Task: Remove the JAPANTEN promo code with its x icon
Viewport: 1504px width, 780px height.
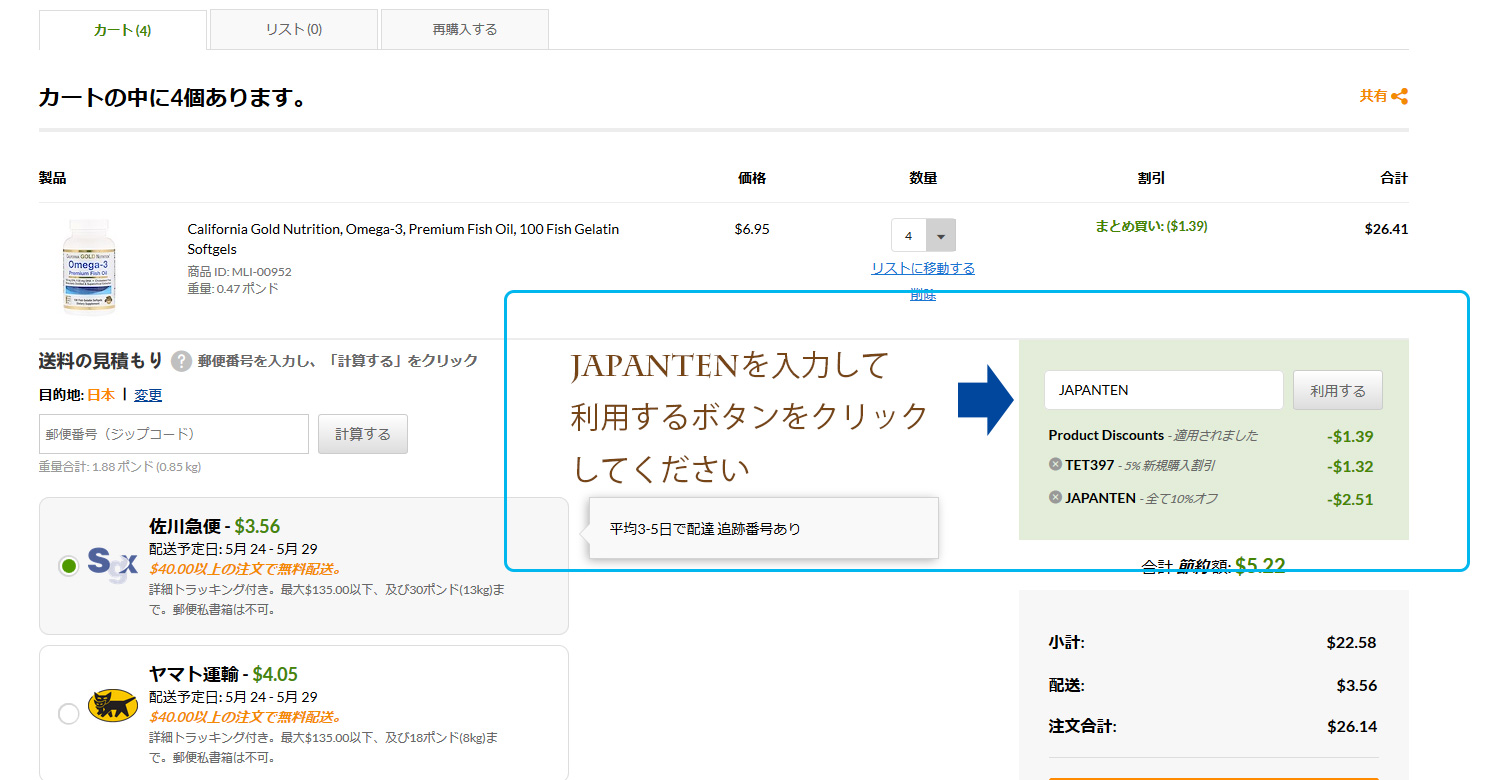Action: click(1055, 497)
